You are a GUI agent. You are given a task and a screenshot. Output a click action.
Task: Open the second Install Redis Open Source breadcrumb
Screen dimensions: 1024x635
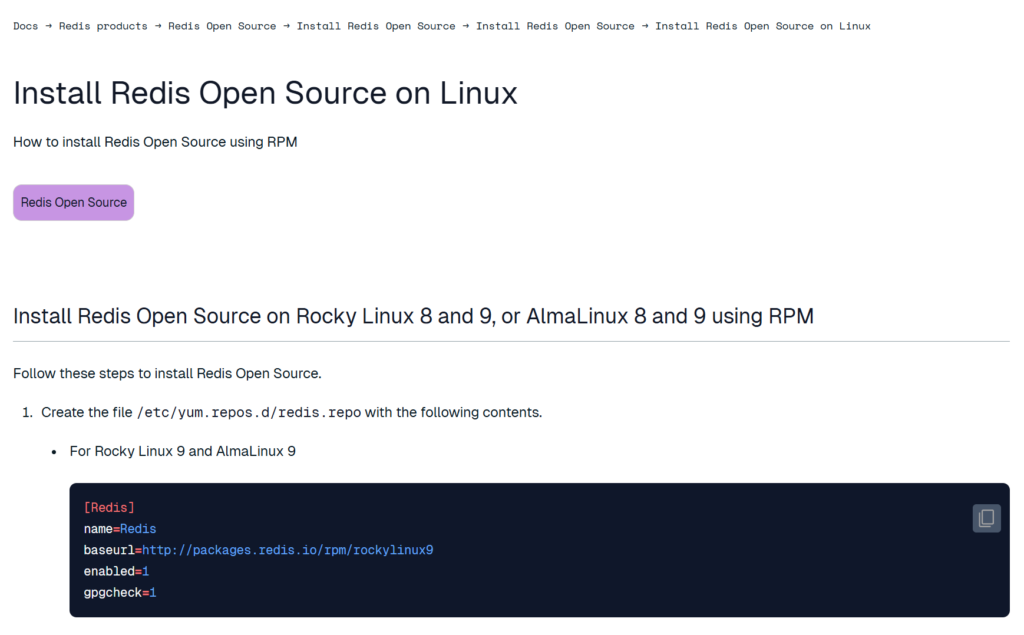click(x=555, y=26)
